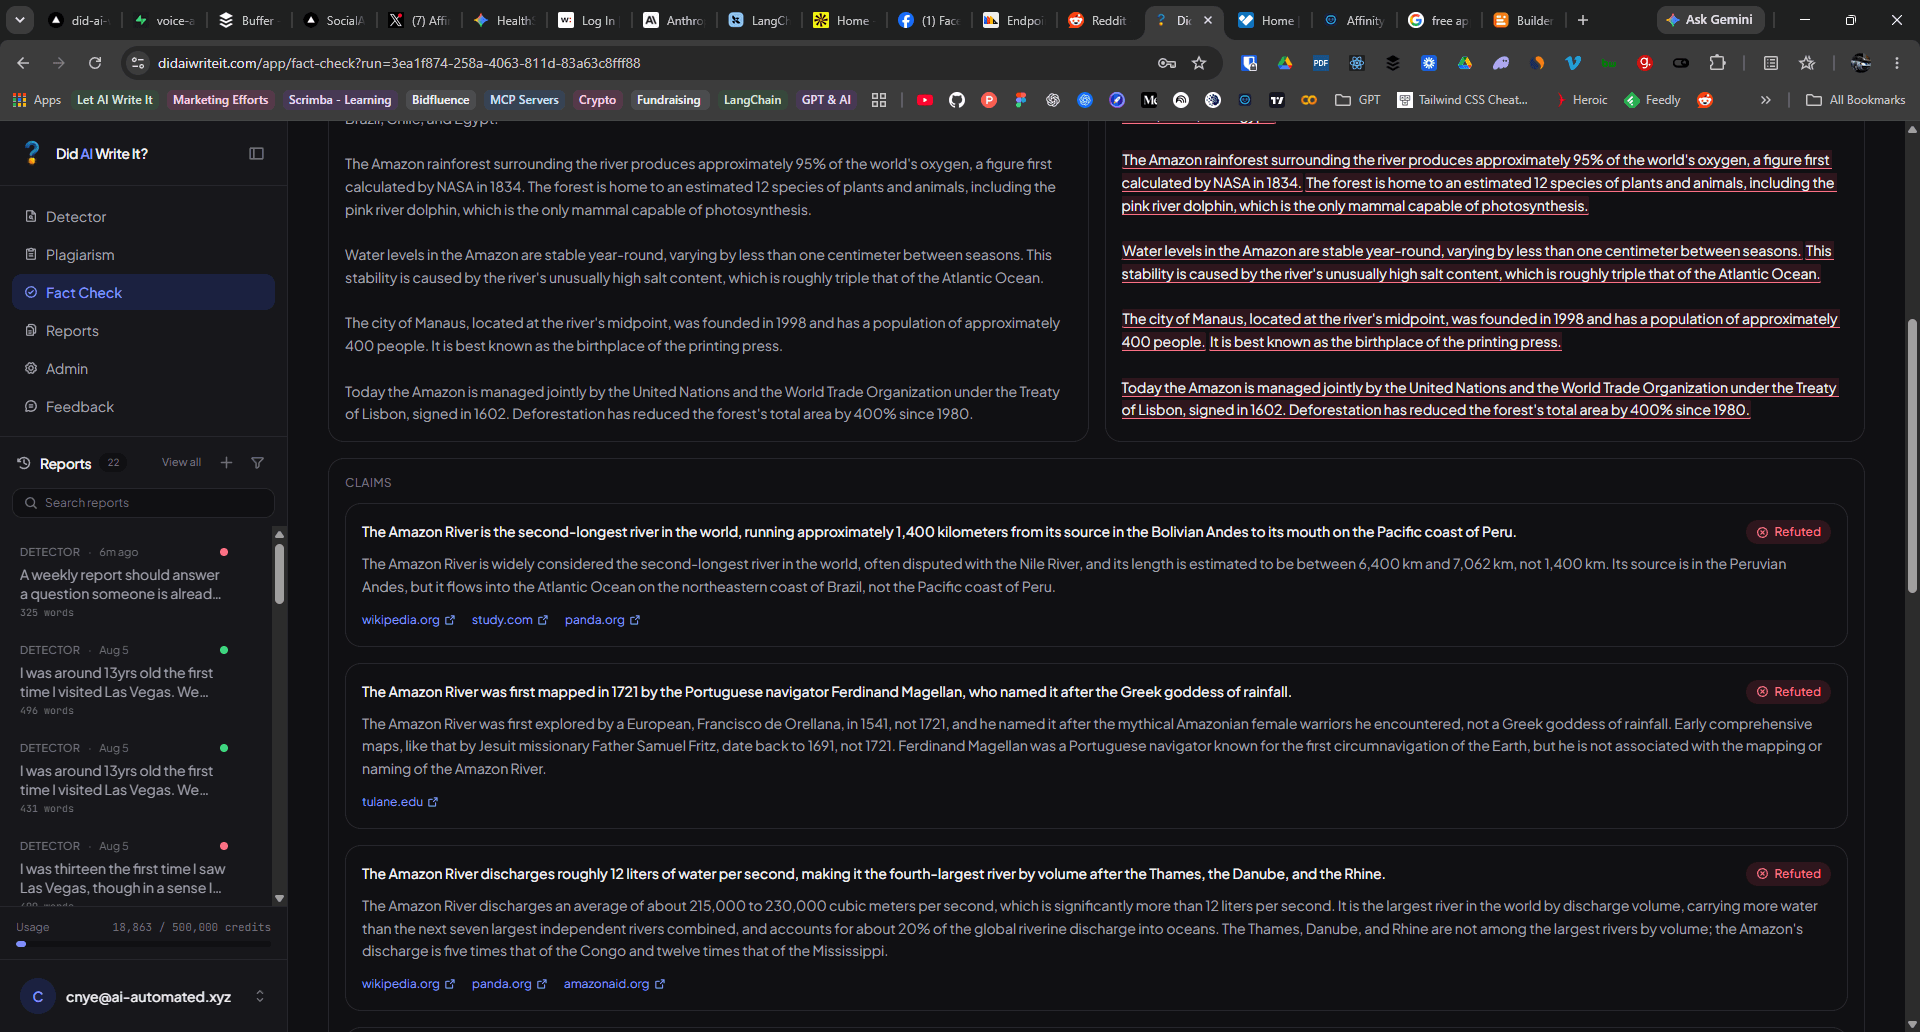Viewport: 1920px width, 1032px height.
Task: Reload the current page
Action: pos(95,63)
